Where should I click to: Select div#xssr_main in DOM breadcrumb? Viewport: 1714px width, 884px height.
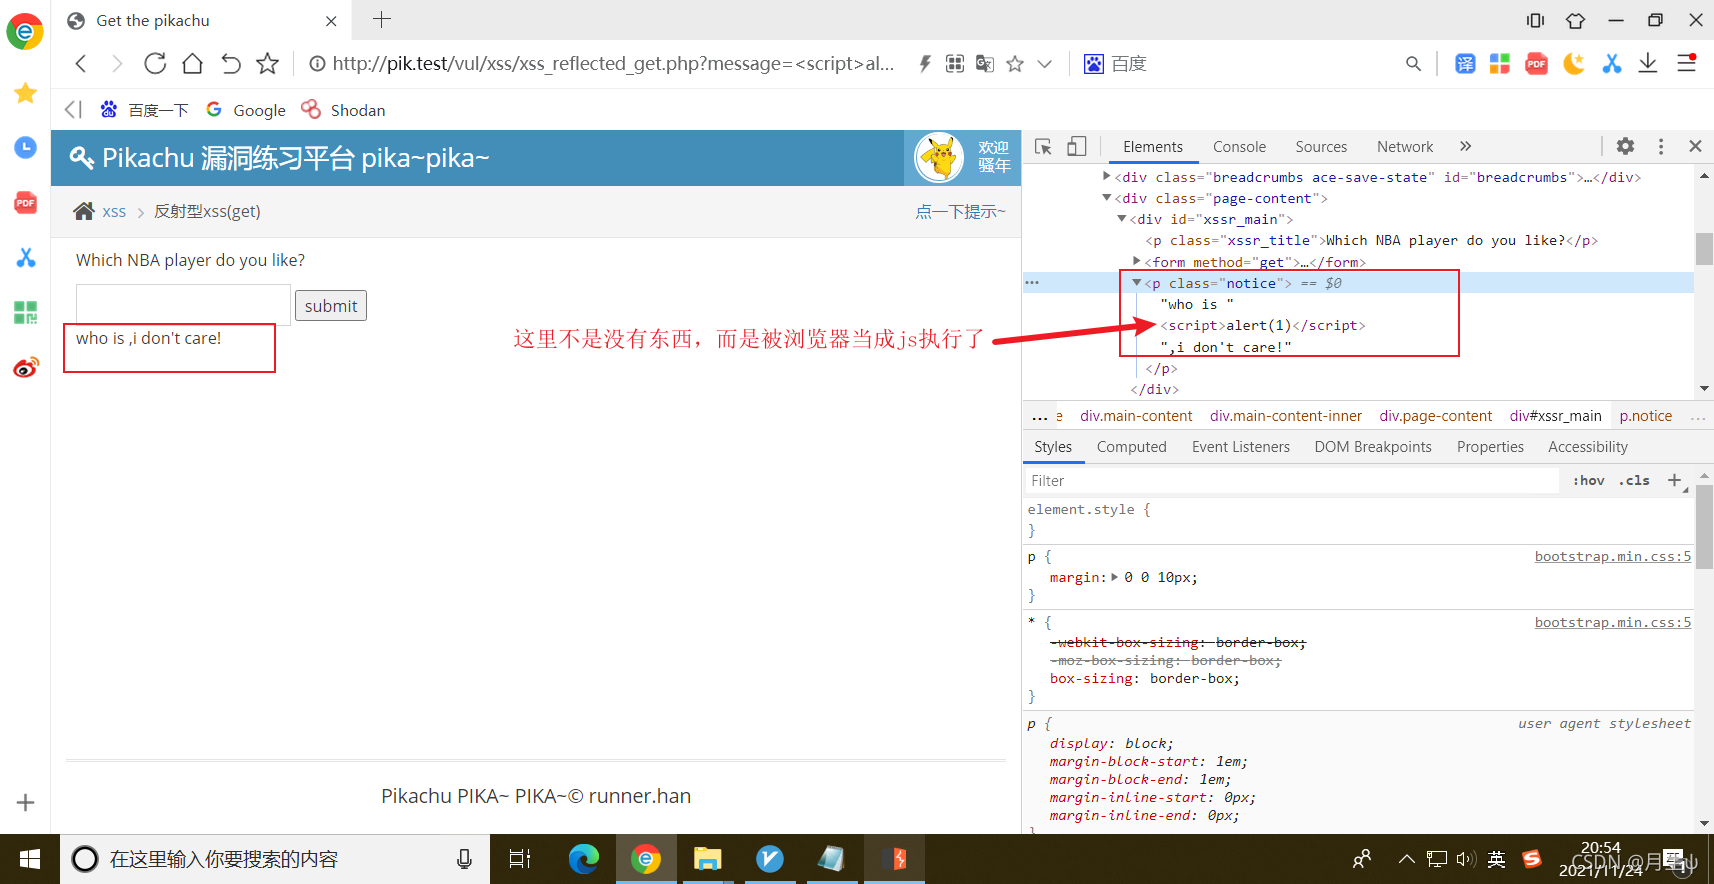pos(1556,416)
